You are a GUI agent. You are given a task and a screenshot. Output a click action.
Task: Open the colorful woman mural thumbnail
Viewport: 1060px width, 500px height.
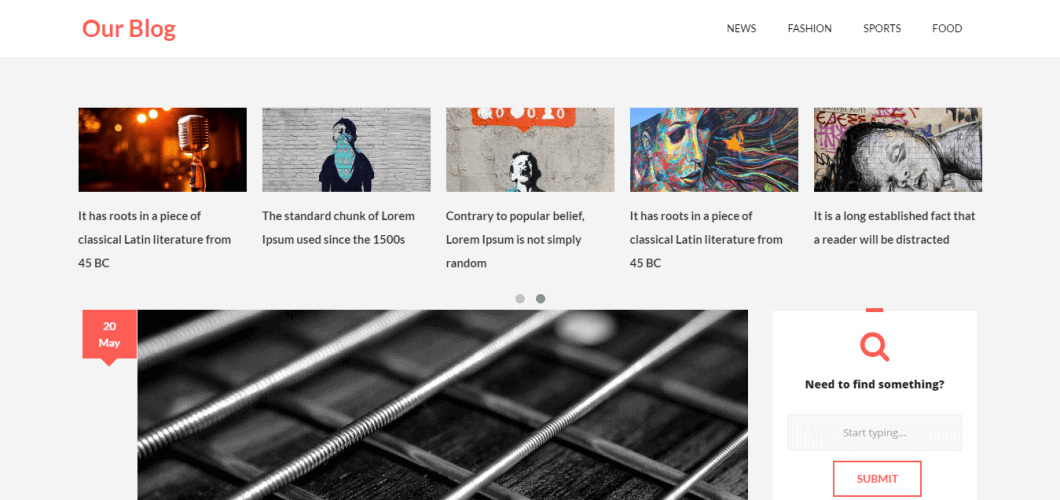pyautogui.click(x=714, y=150)
